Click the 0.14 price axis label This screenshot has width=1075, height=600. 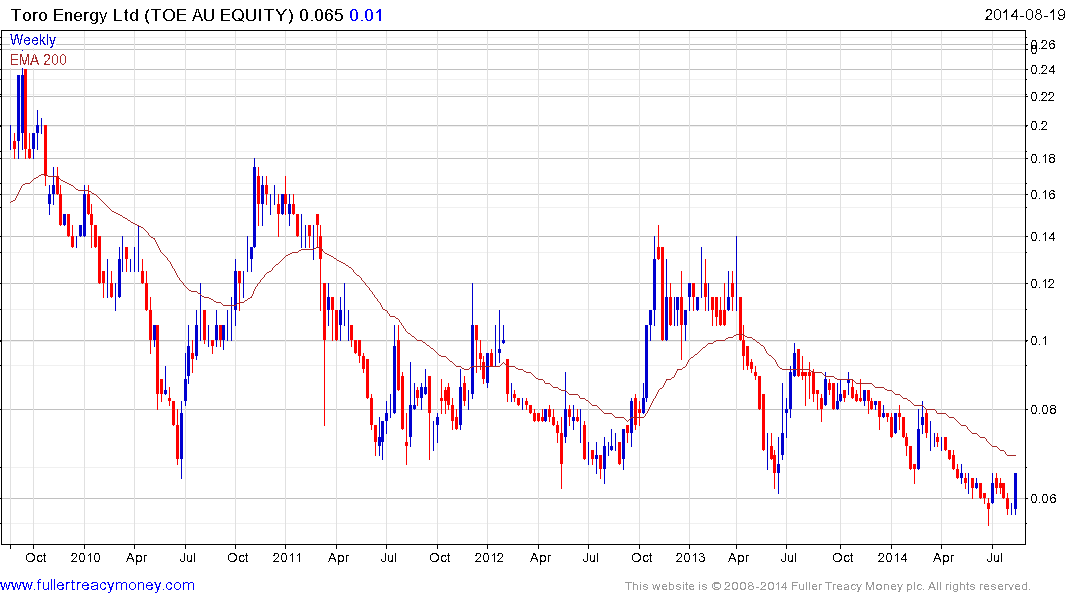(x=1044, y=237)
